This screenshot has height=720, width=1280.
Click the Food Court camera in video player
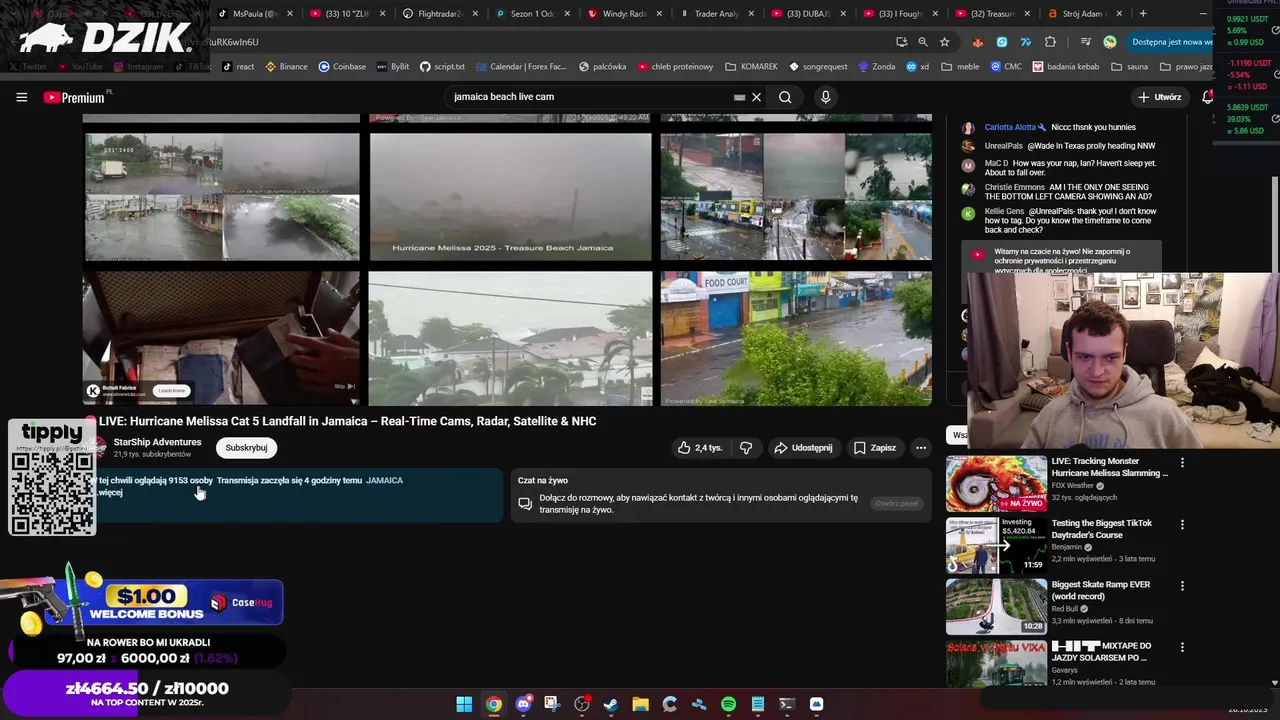796,338
